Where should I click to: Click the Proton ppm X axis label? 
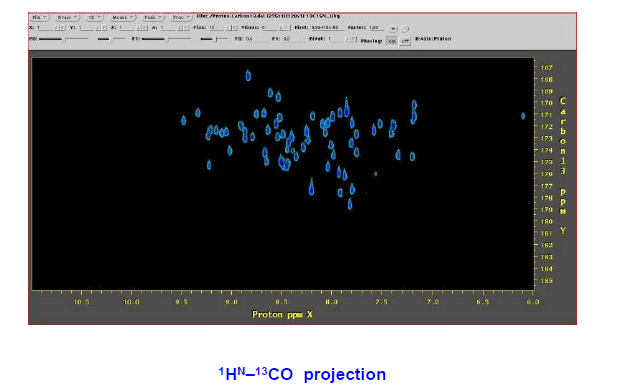282,314
